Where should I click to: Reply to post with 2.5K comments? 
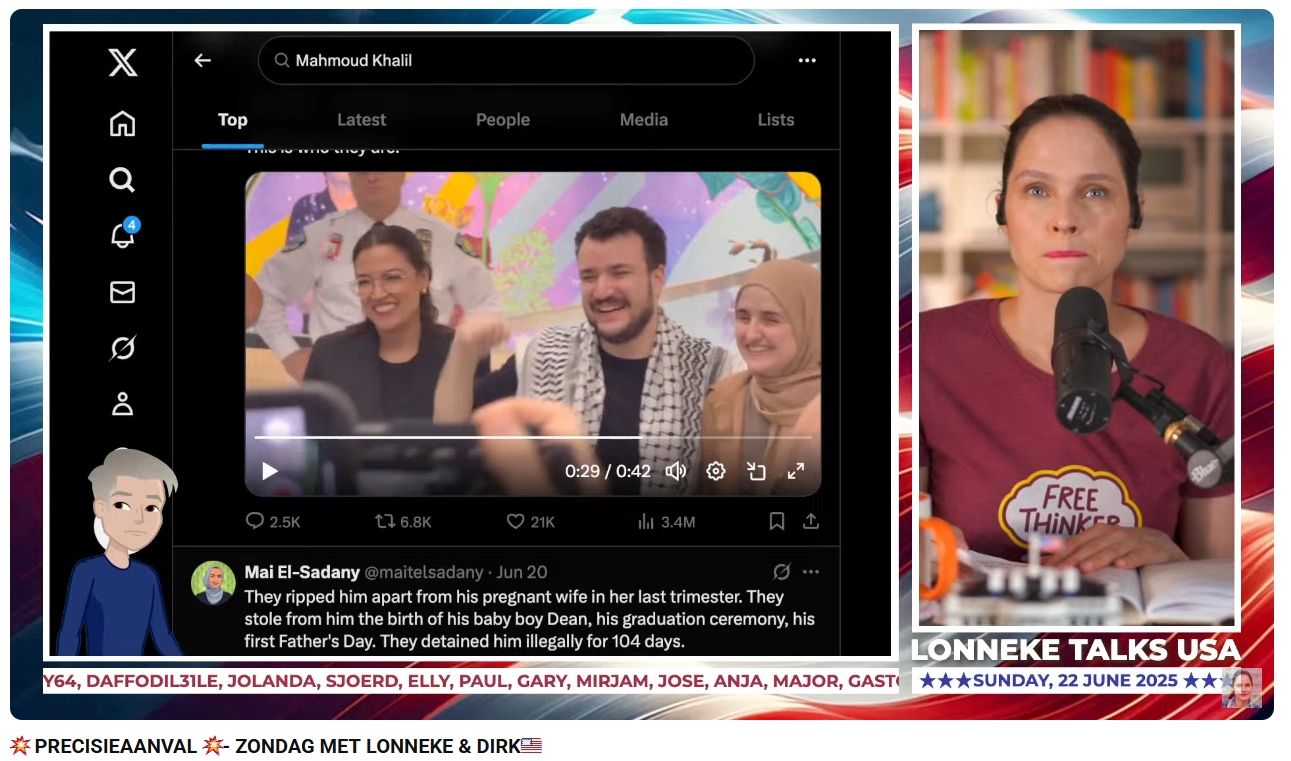(x=272, y=522)
